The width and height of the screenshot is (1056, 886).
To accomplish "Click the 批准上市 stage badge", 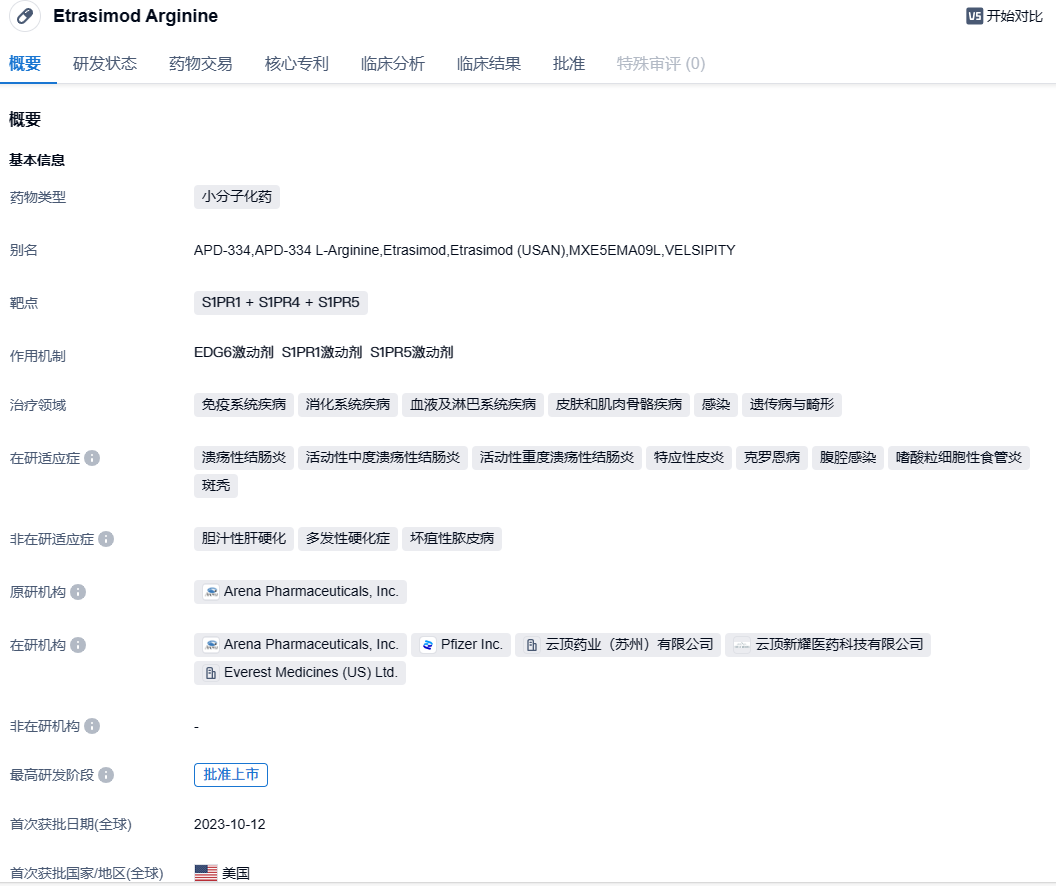I will (231, 775).
